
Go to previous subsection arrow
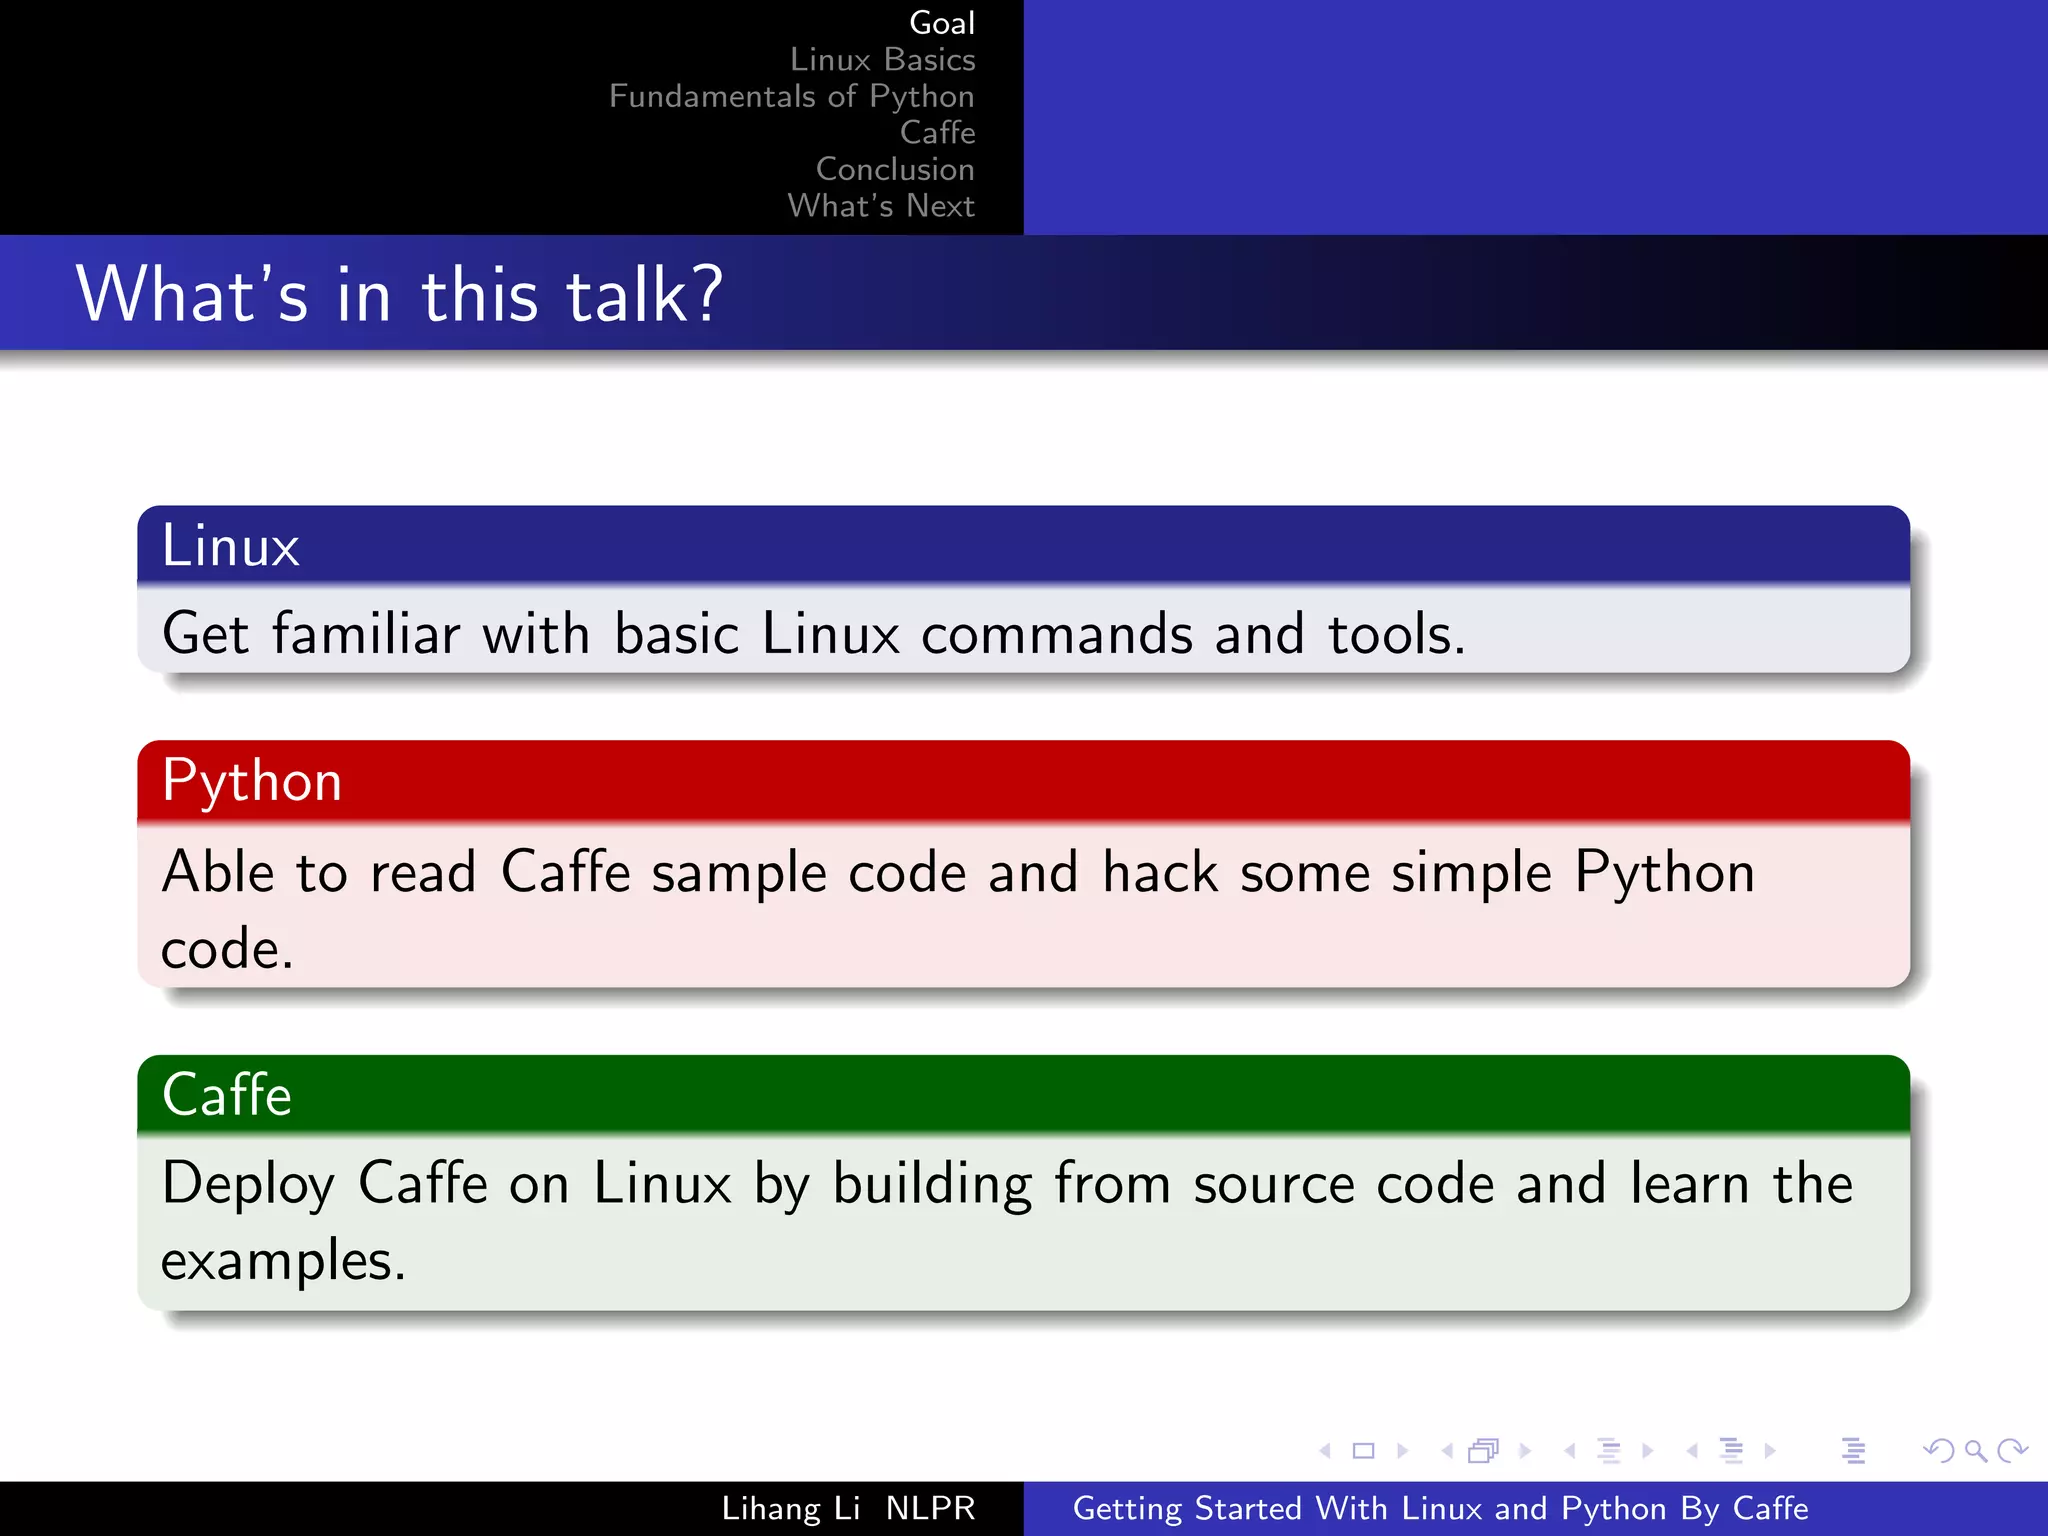pos(1570,1450)
